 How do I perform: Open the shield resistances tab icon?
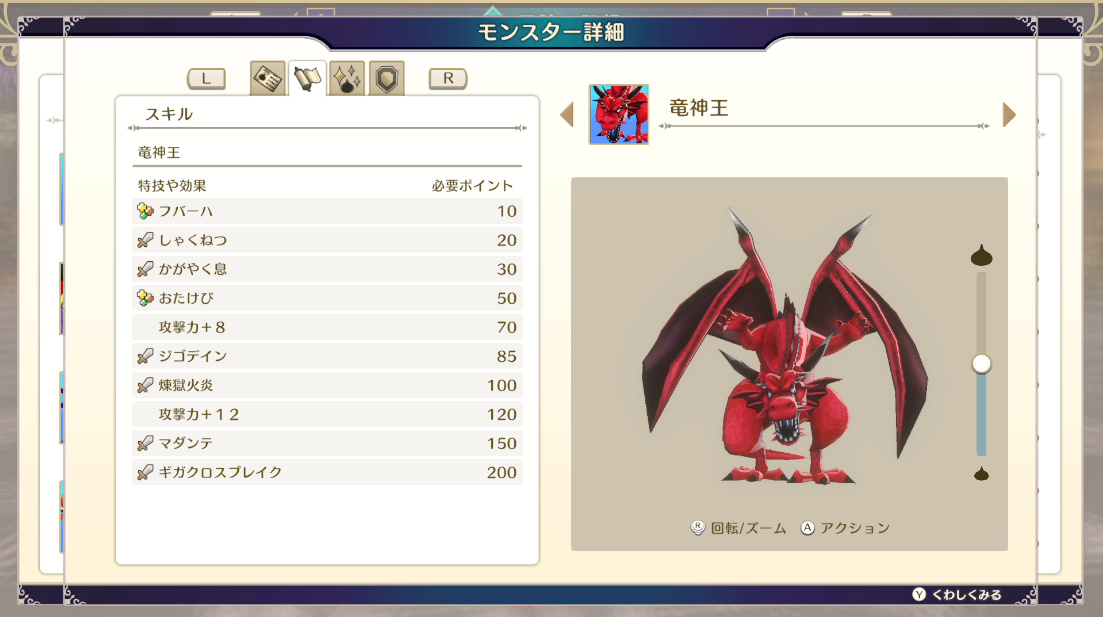[386, 78]
